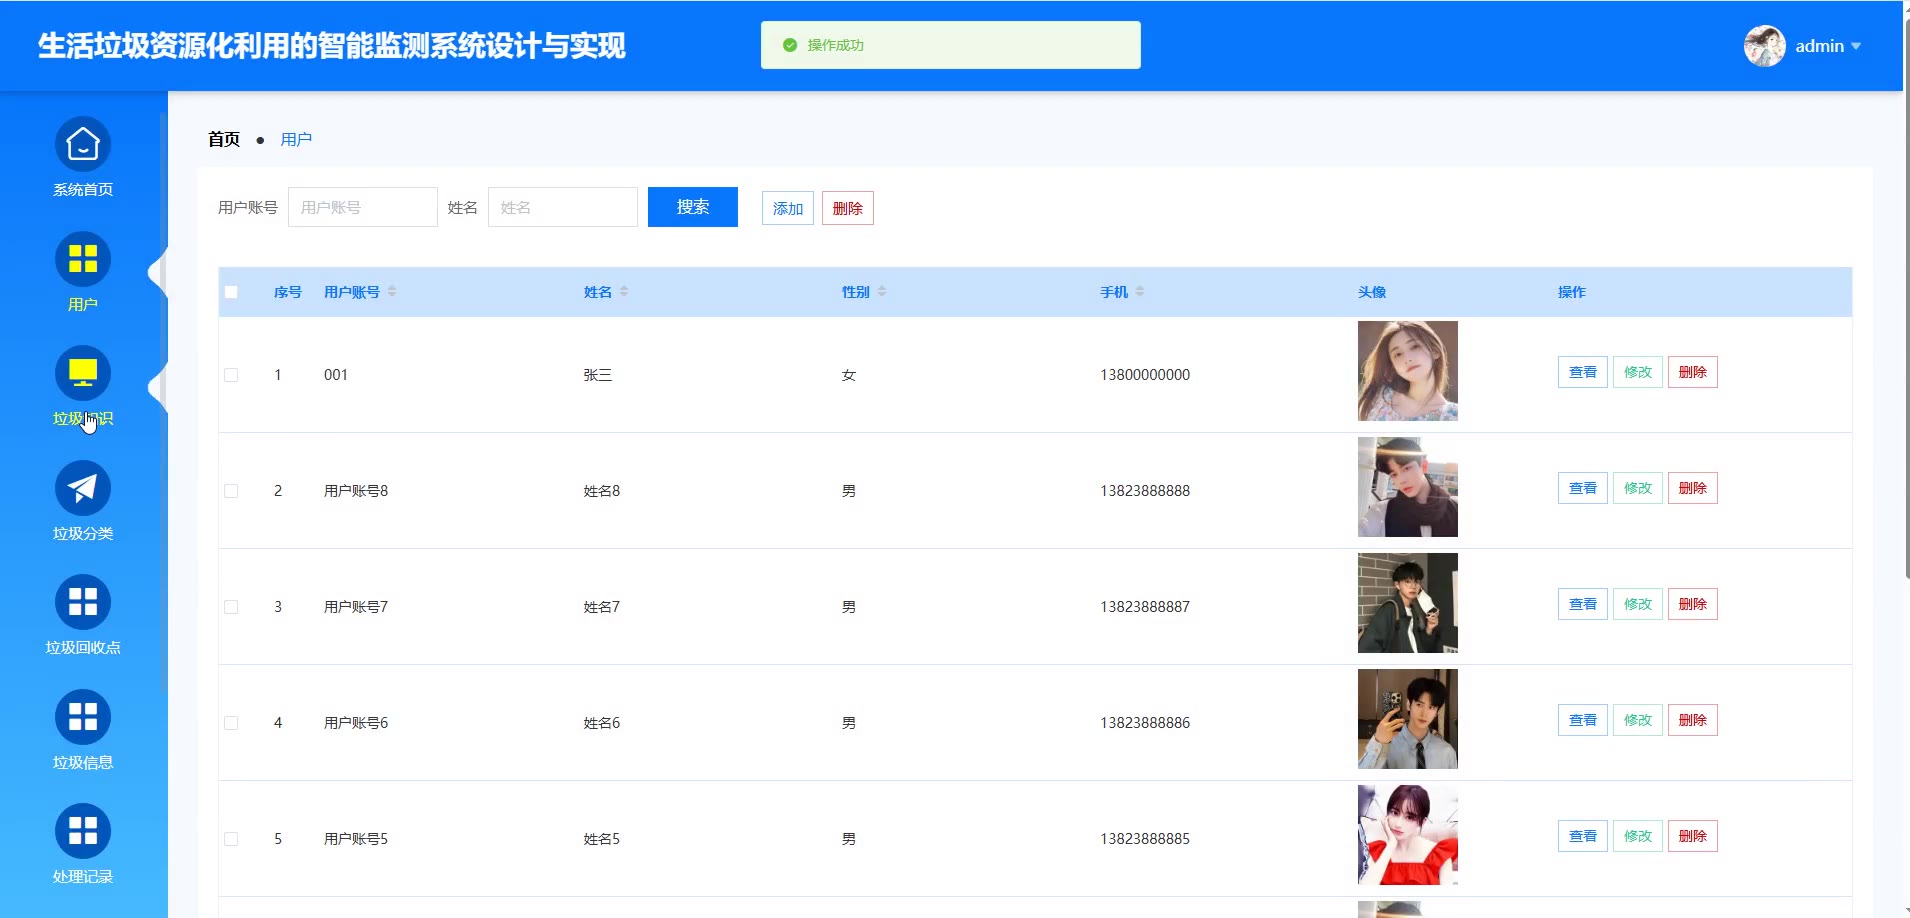The image size is (1910, 918).
Task: Toggle the select-all checkbox in table header
Action: tap(231, 292)
